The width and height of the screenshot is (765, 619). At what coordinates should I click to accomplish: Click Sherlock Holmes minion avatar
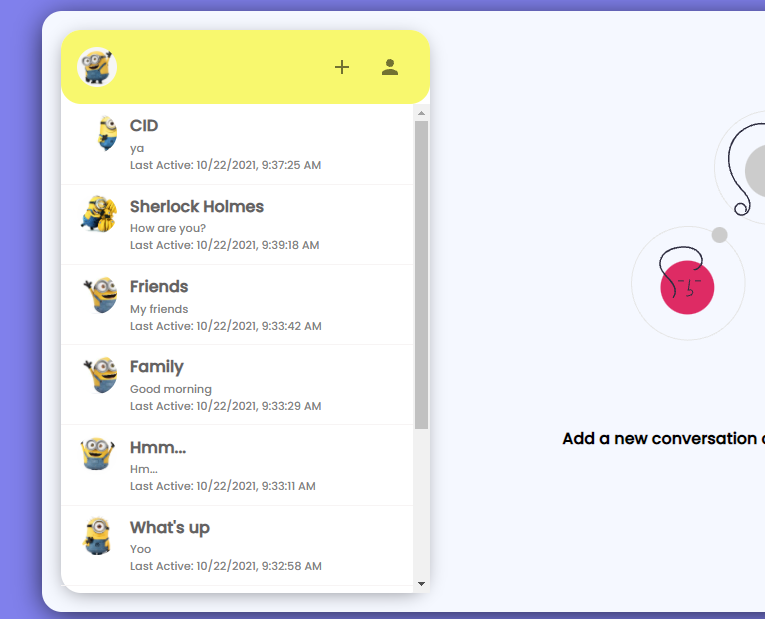point(99,214)
